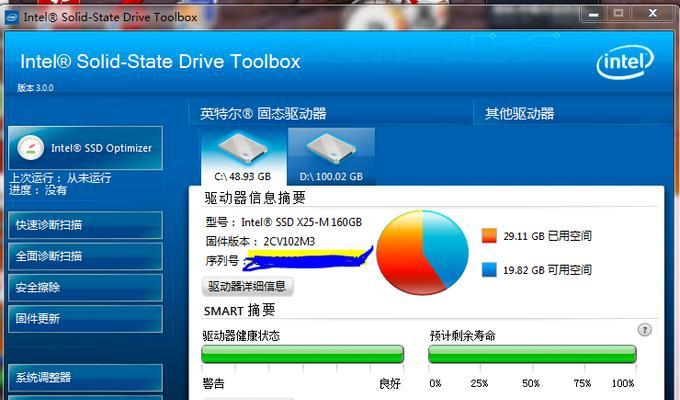Close the Toolbox window
Viewport: 680px width, 400px height.
[x=653, y=14]
